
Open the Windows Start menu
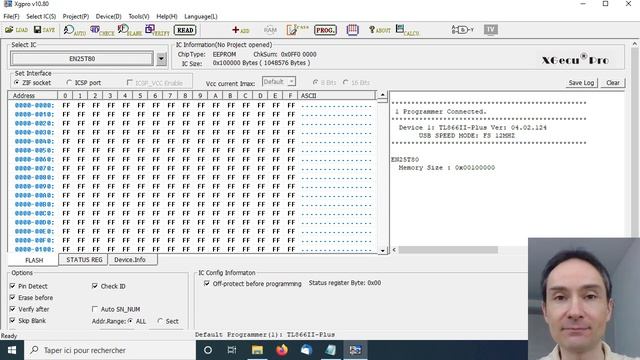12,350
